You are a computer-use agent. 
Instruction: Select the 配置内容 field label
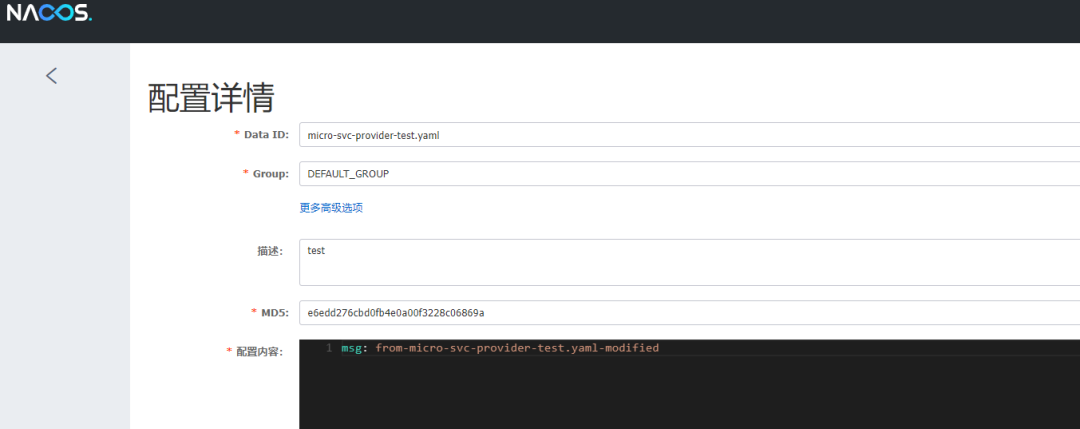[260, 352]
